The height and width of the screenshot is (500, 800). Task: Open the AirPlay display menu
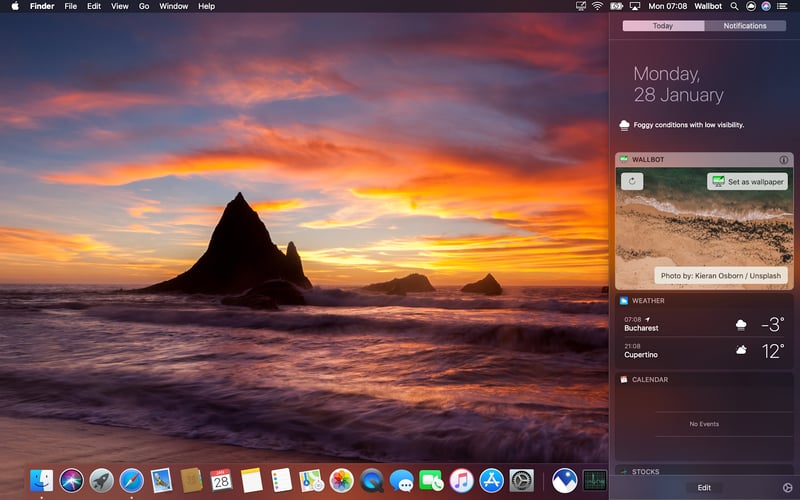point(635,6)
